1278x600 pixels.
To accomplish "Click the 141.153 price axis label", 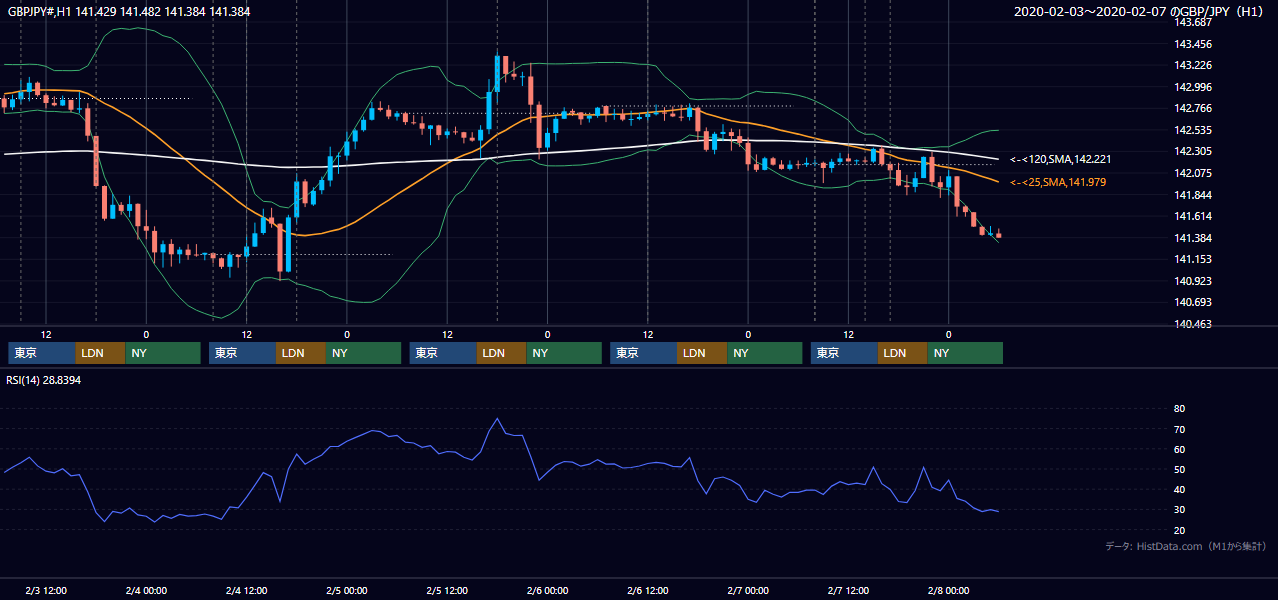I will pos(1192,259).
